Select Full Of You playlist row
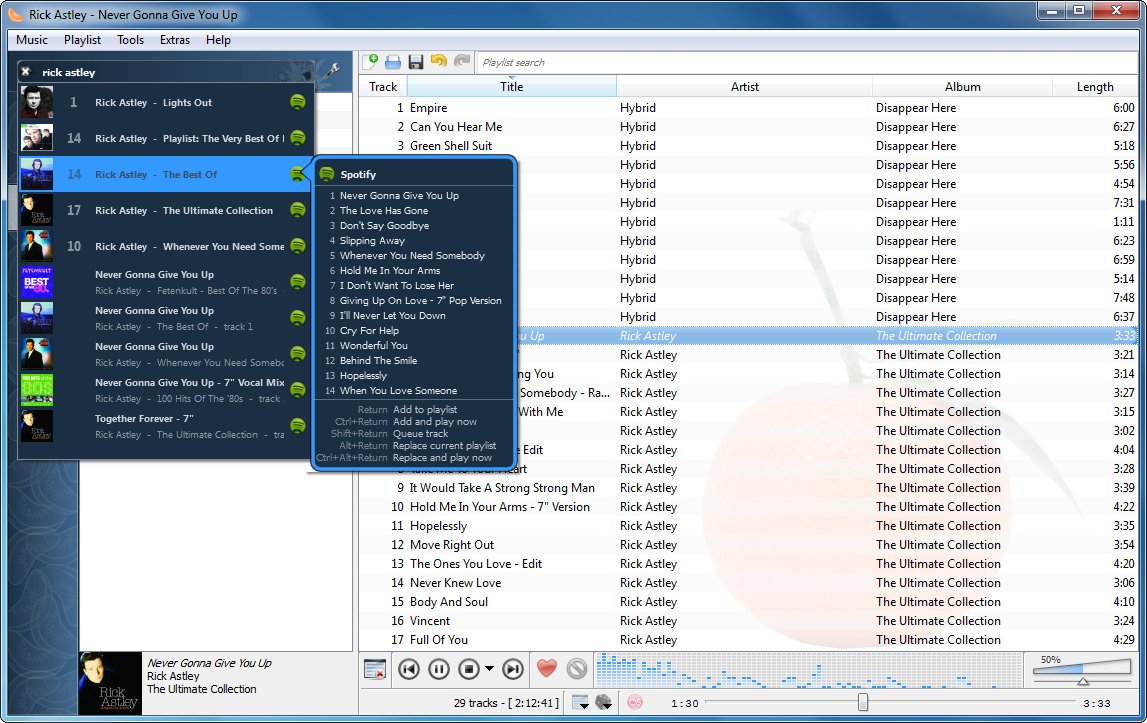 748,640
